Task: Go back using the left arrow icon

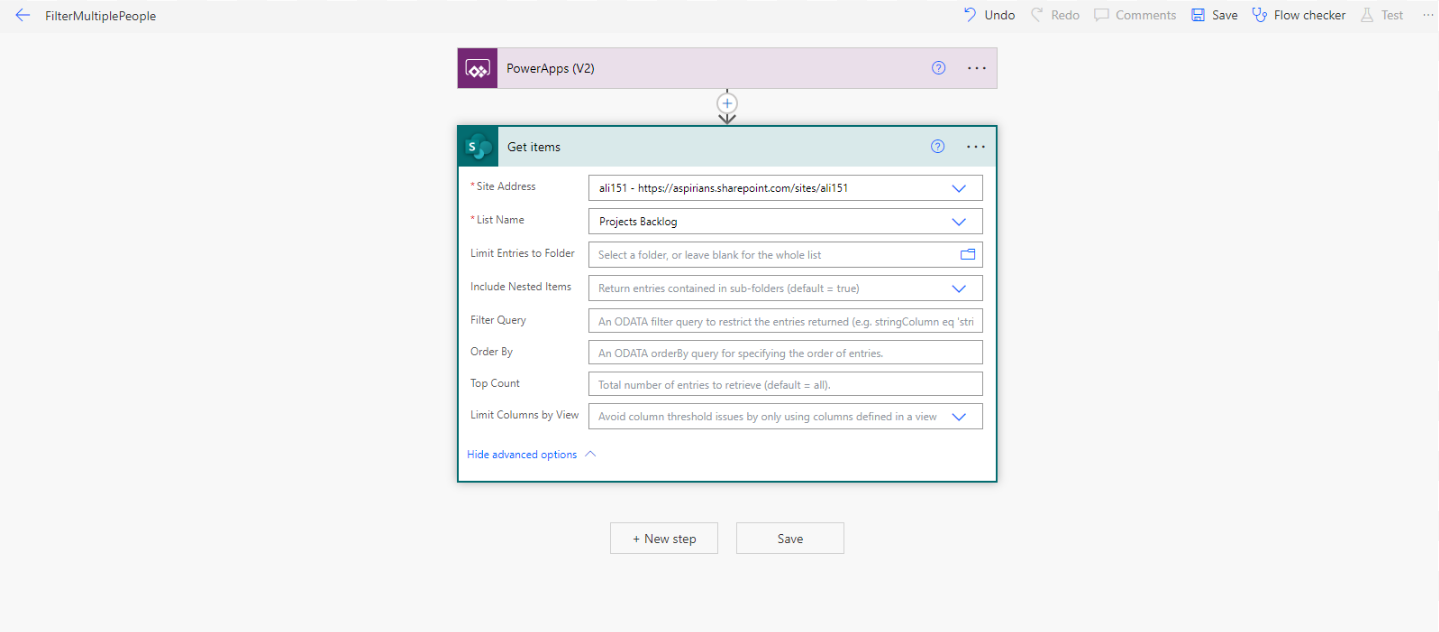Action: [x=23, y=15]
